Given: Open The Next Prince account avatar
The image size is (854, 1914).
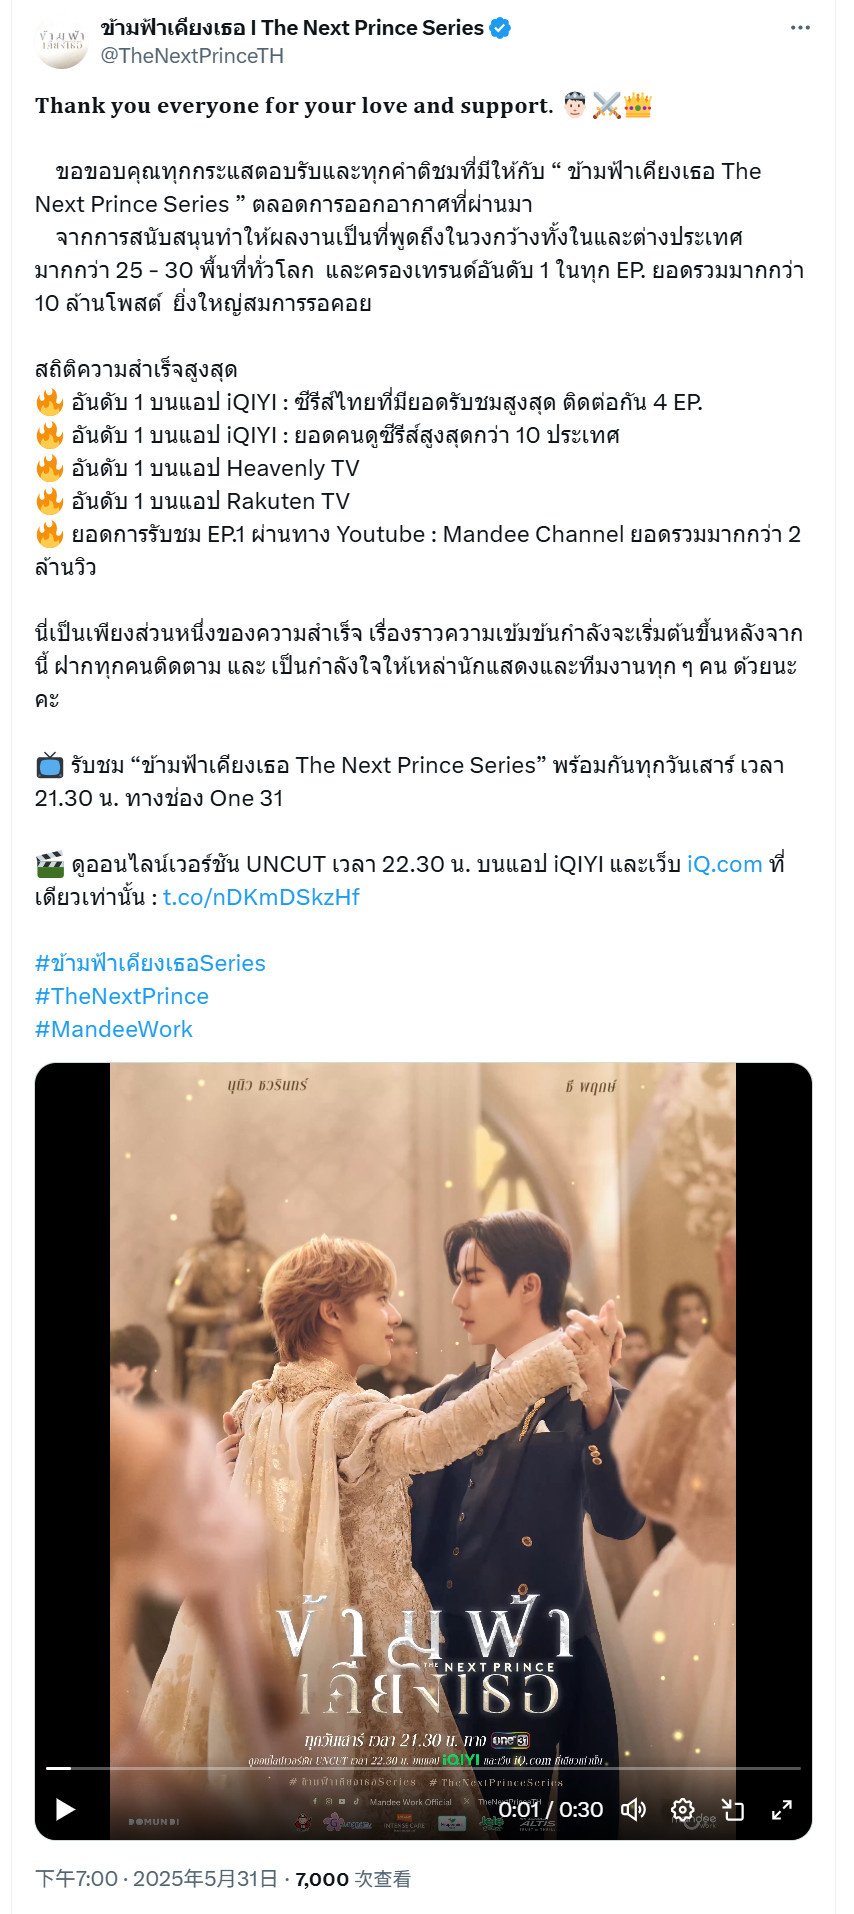Looking at the screenshot, I should 62,41.
